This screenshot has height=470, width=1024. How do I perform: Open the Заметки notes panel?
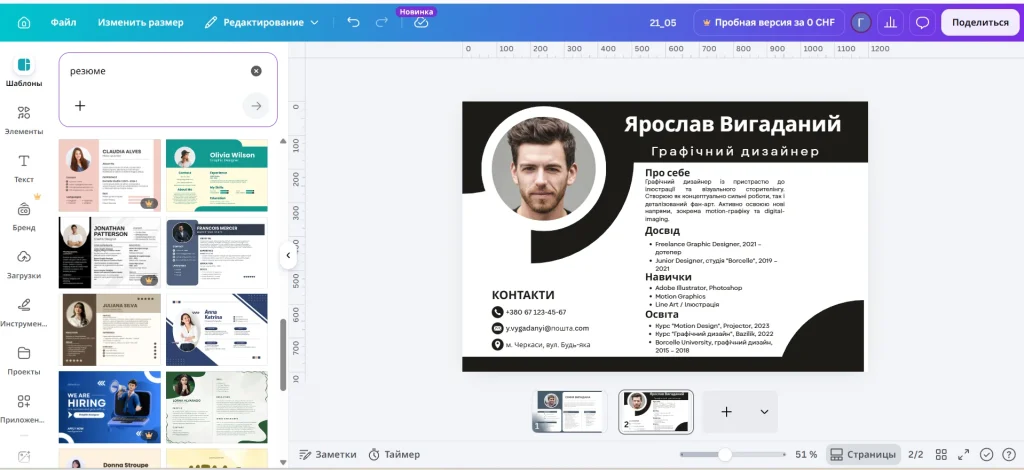(328, 454)
